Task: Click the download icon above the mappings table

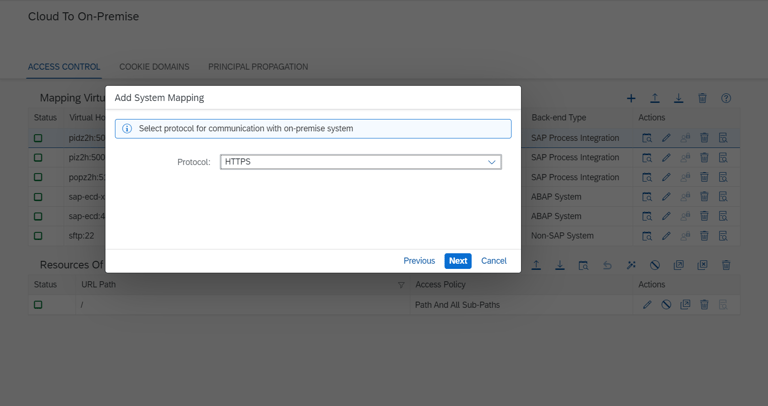Action: pyautogui.click(x=678, y=98)
